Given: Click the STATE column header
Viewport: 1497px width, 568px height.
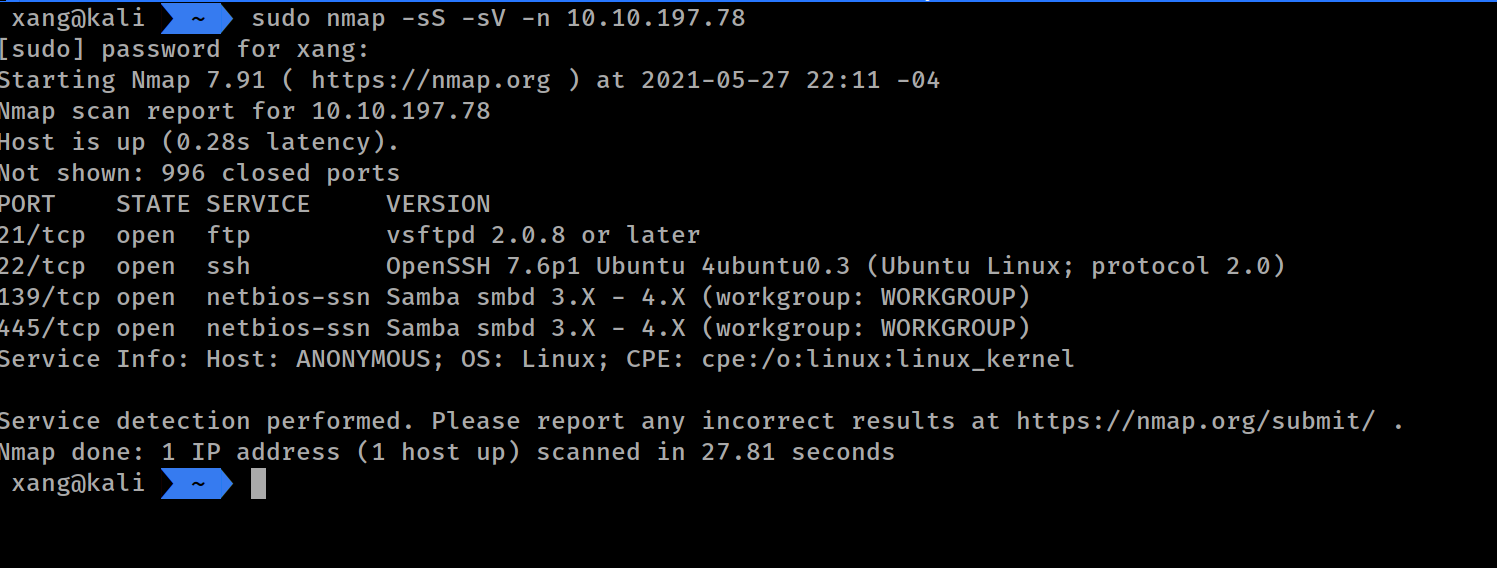Looking at the screenshot, I should tap(152, 204).
